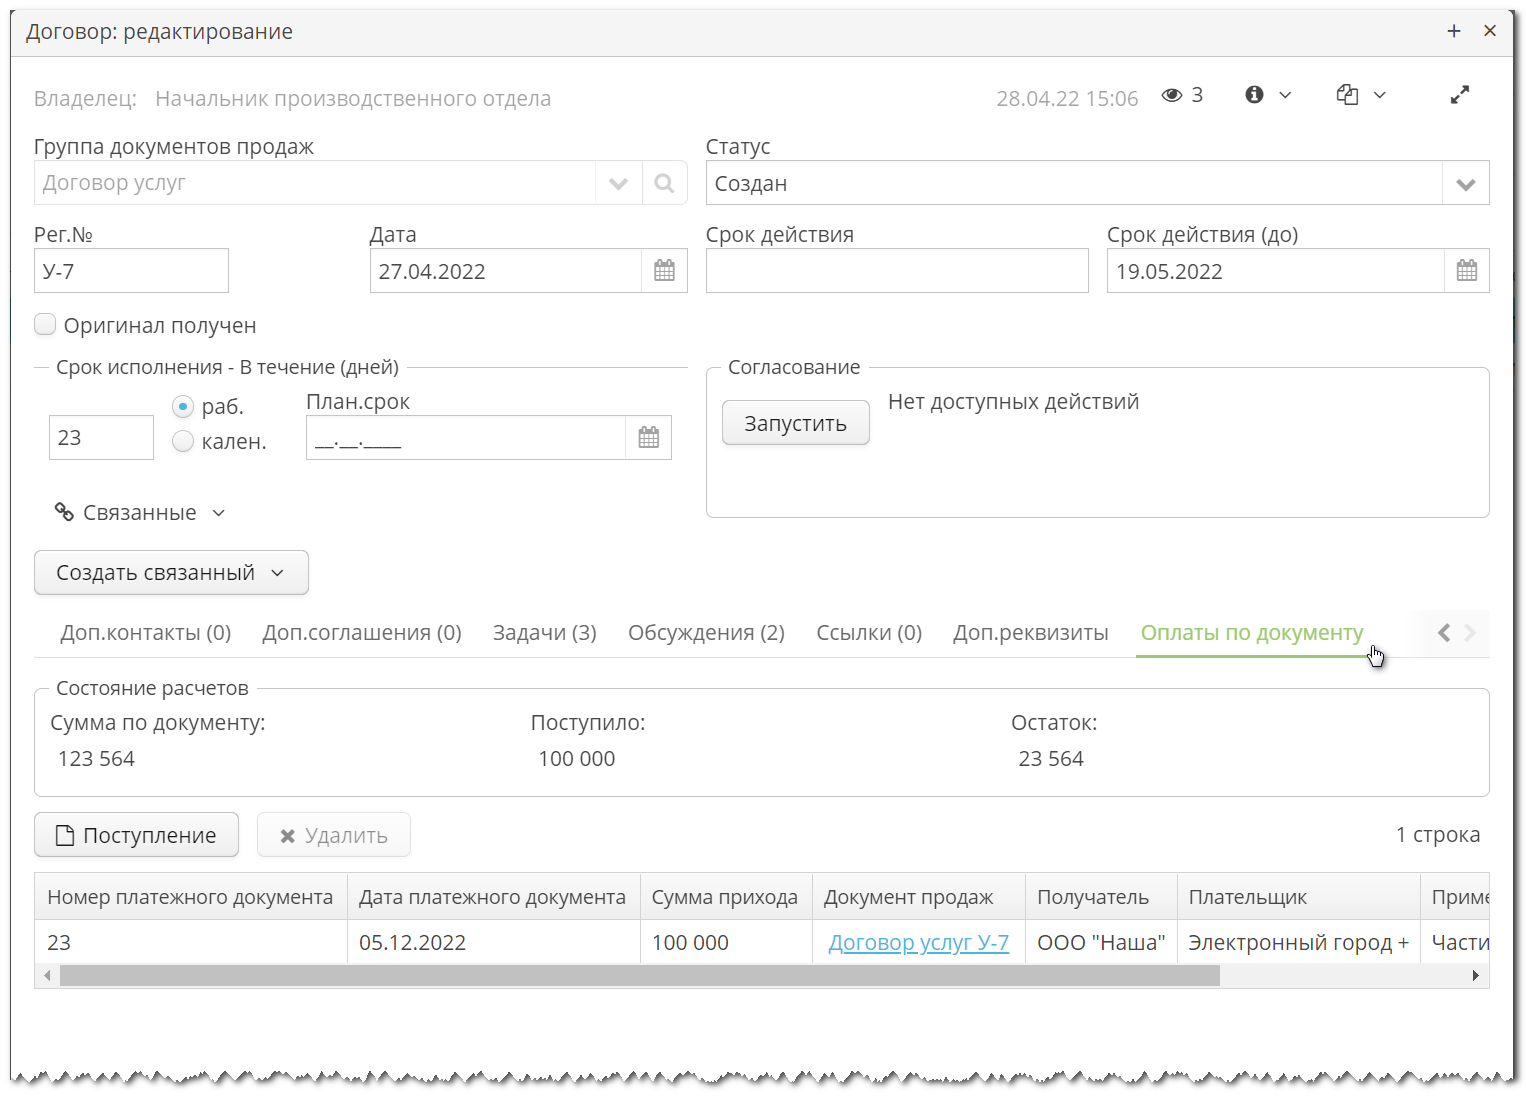Click the copy document icon in header
Screen dimensions: 1526x1099
coord(1347,94)
